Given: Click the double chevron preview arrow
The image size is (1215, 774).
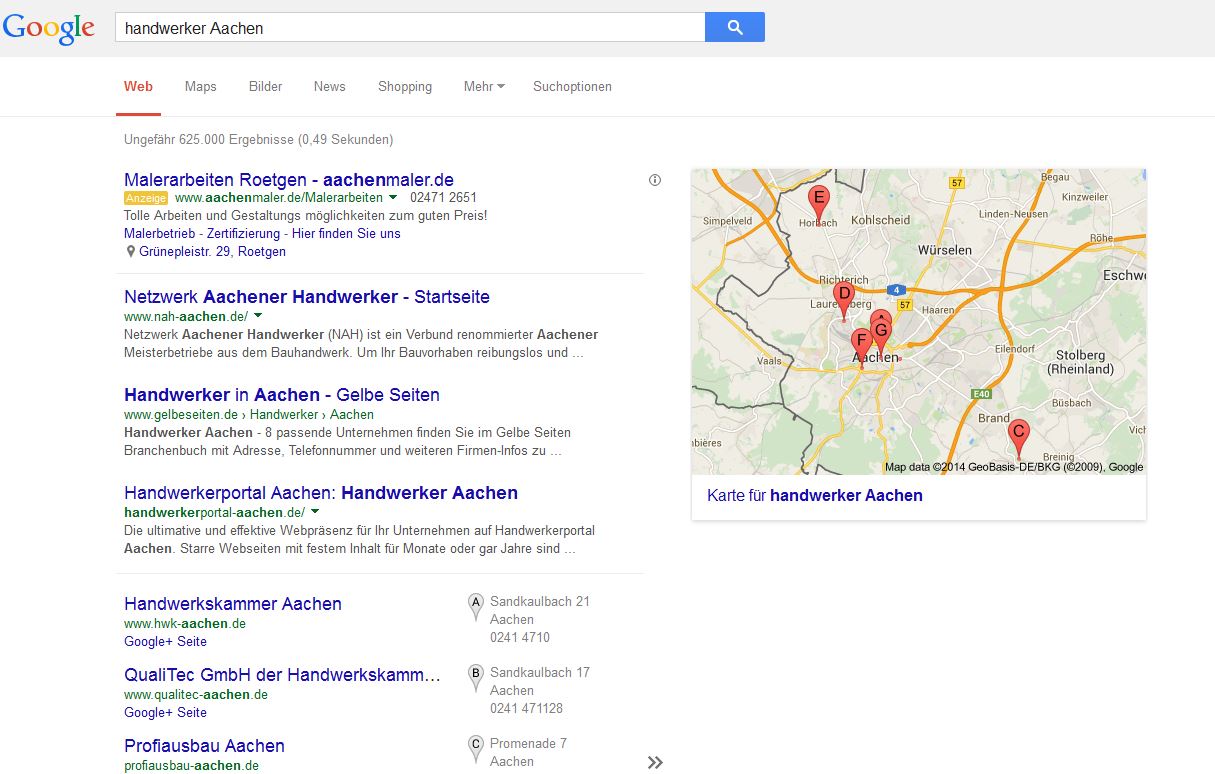Looking at the screenshot, I should (x=655, y=763).
